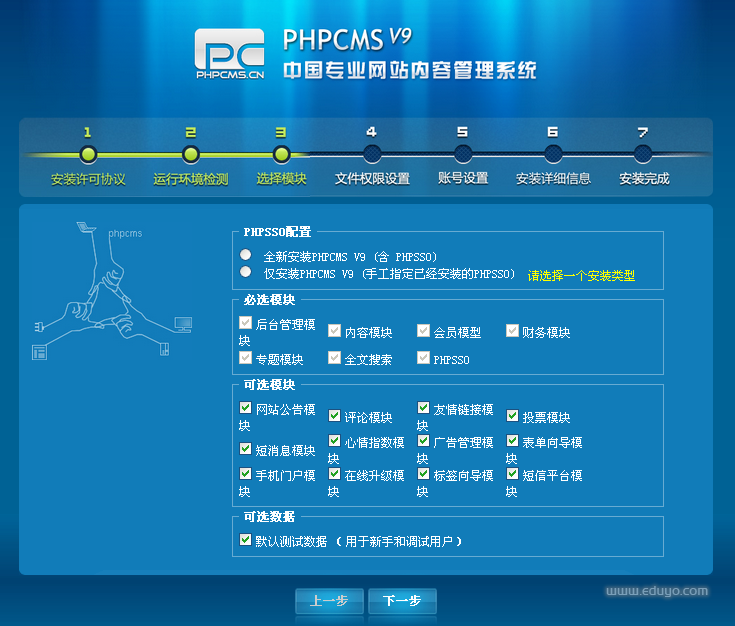Click the PHPSSO配置 section heading

(277, 232)
